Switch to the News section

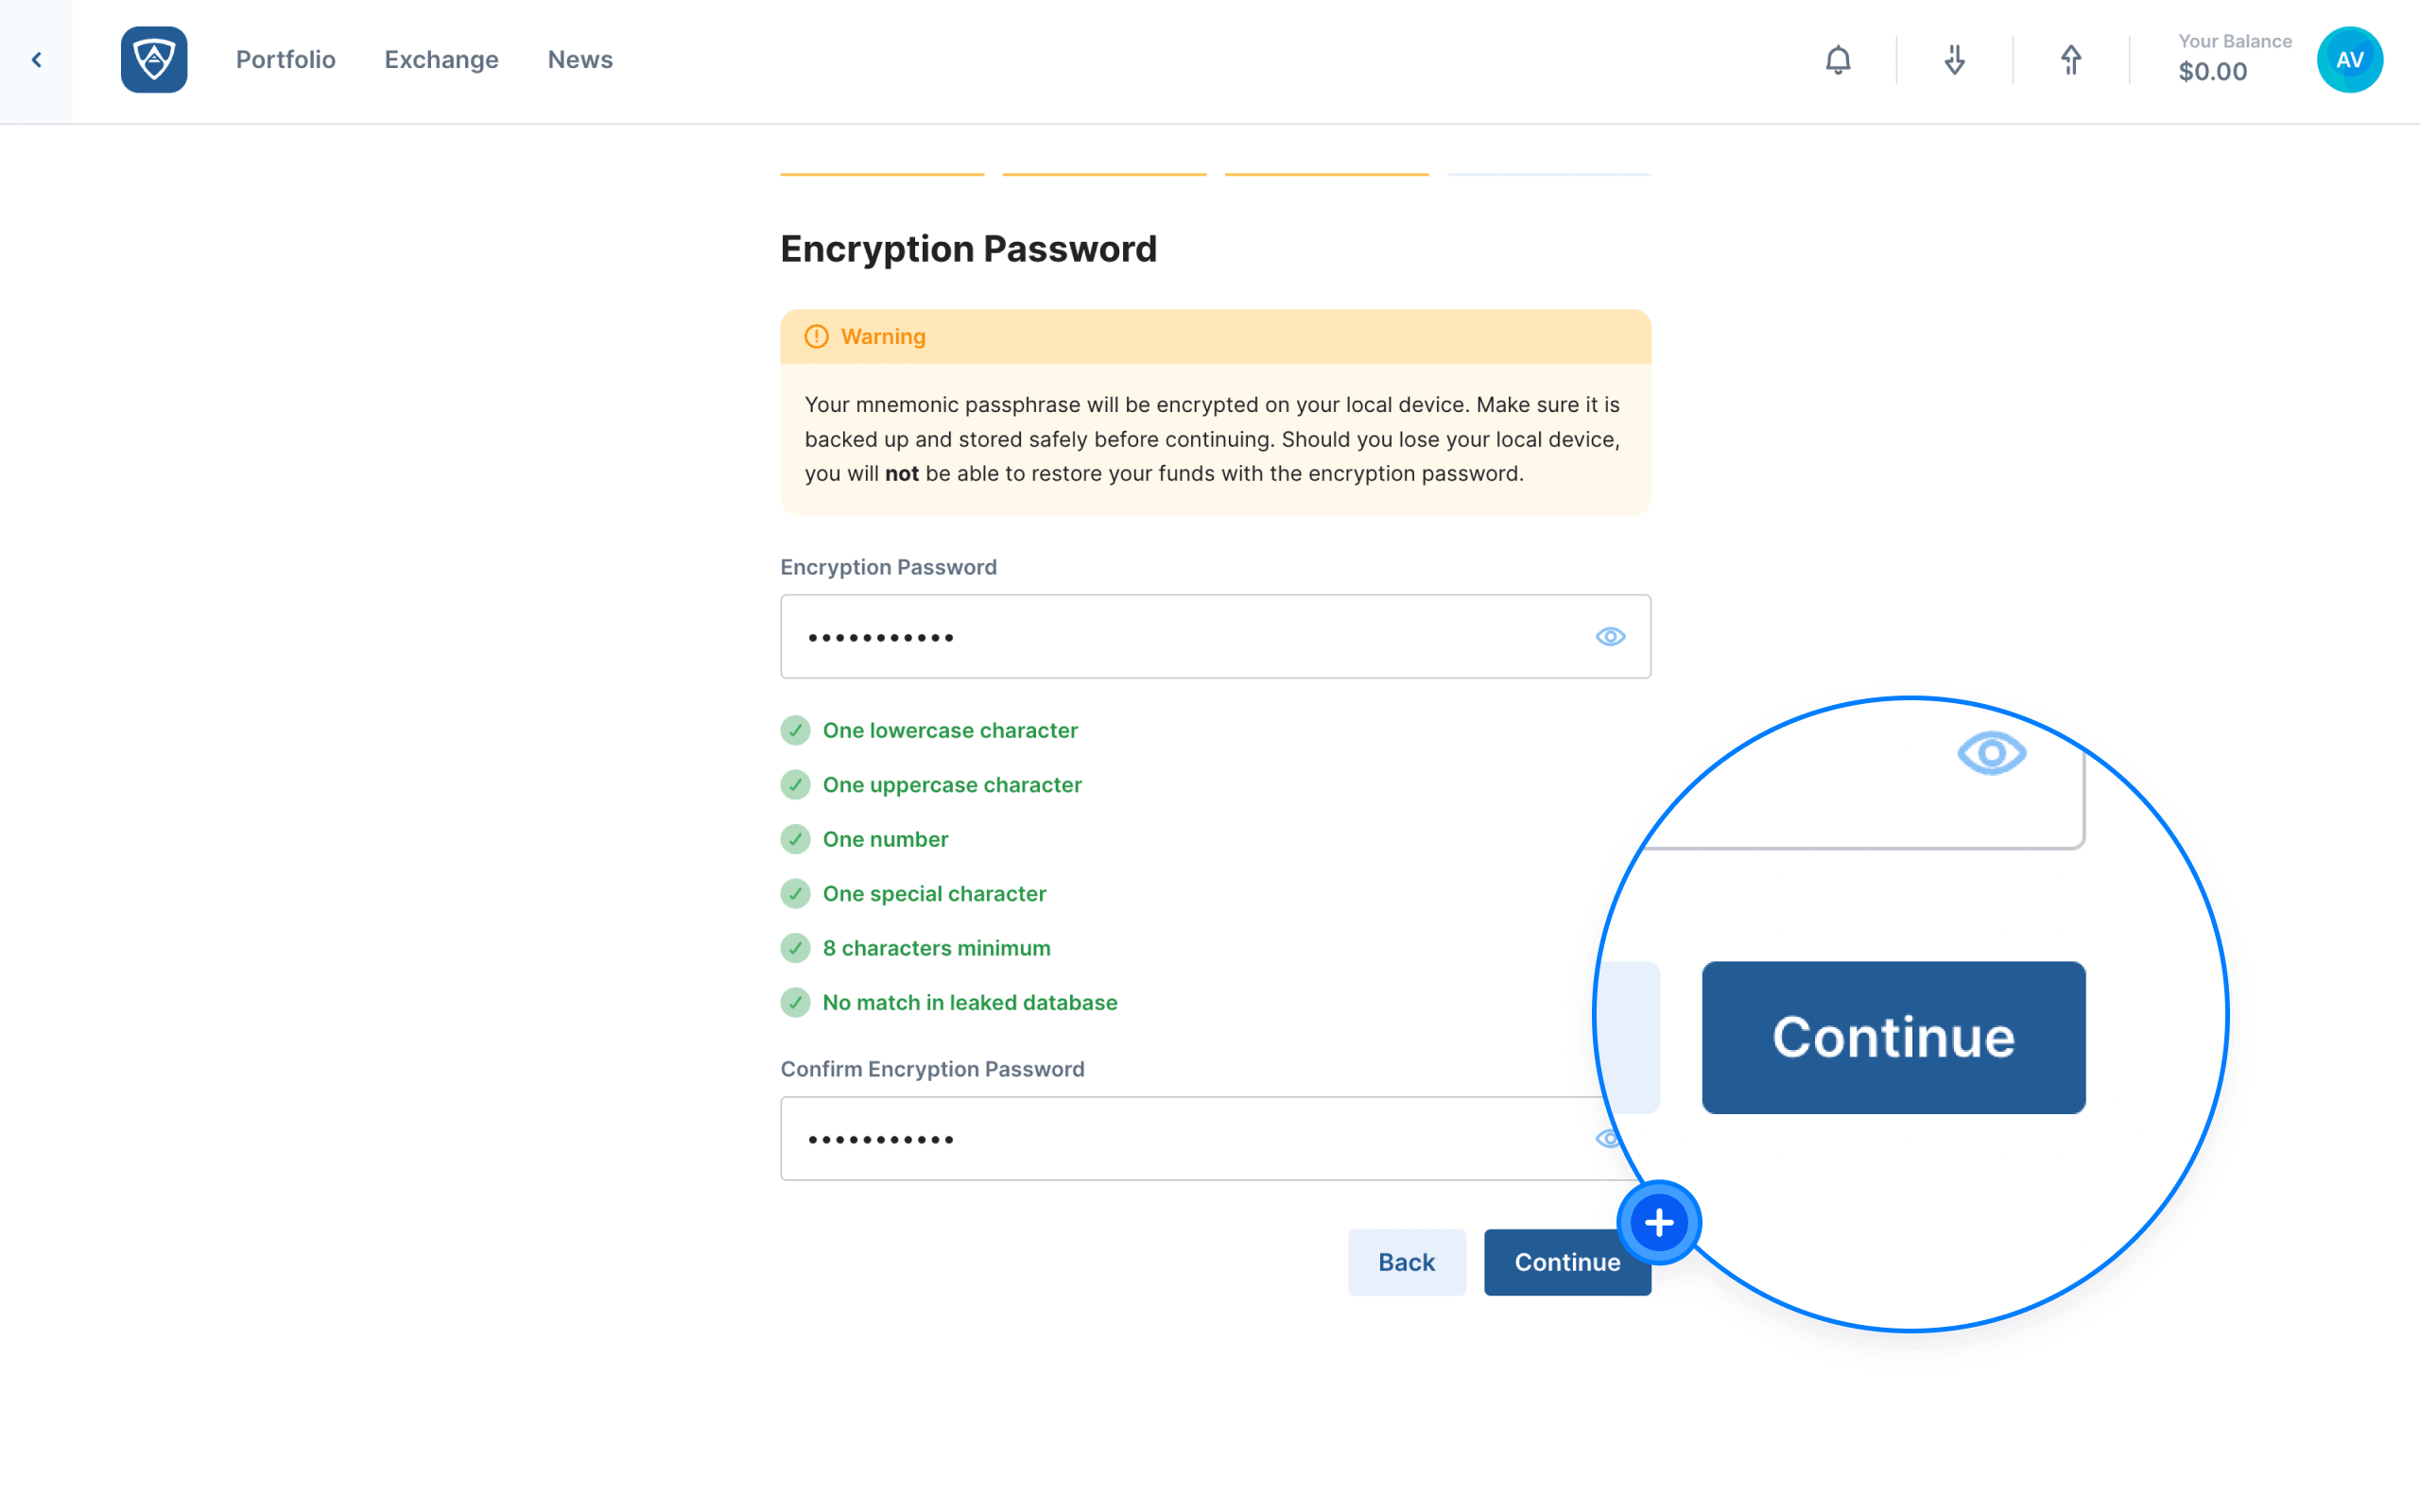point(580,60)
